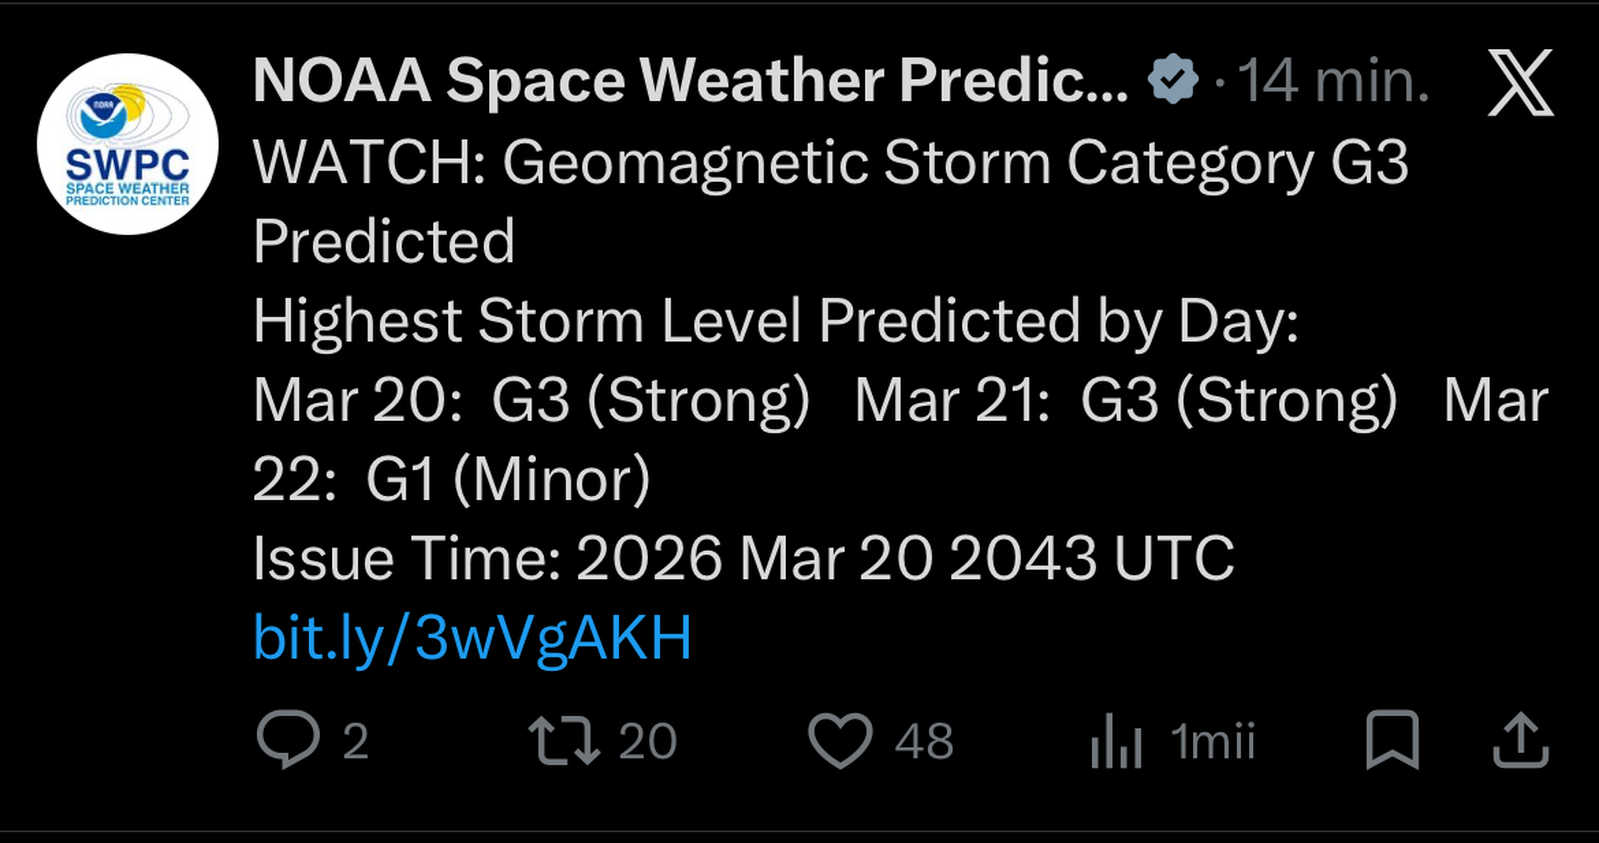The image size is (1599, 843).
Task: Click the like count of 48
Action: pyautogui.click(x=924, y=742)
